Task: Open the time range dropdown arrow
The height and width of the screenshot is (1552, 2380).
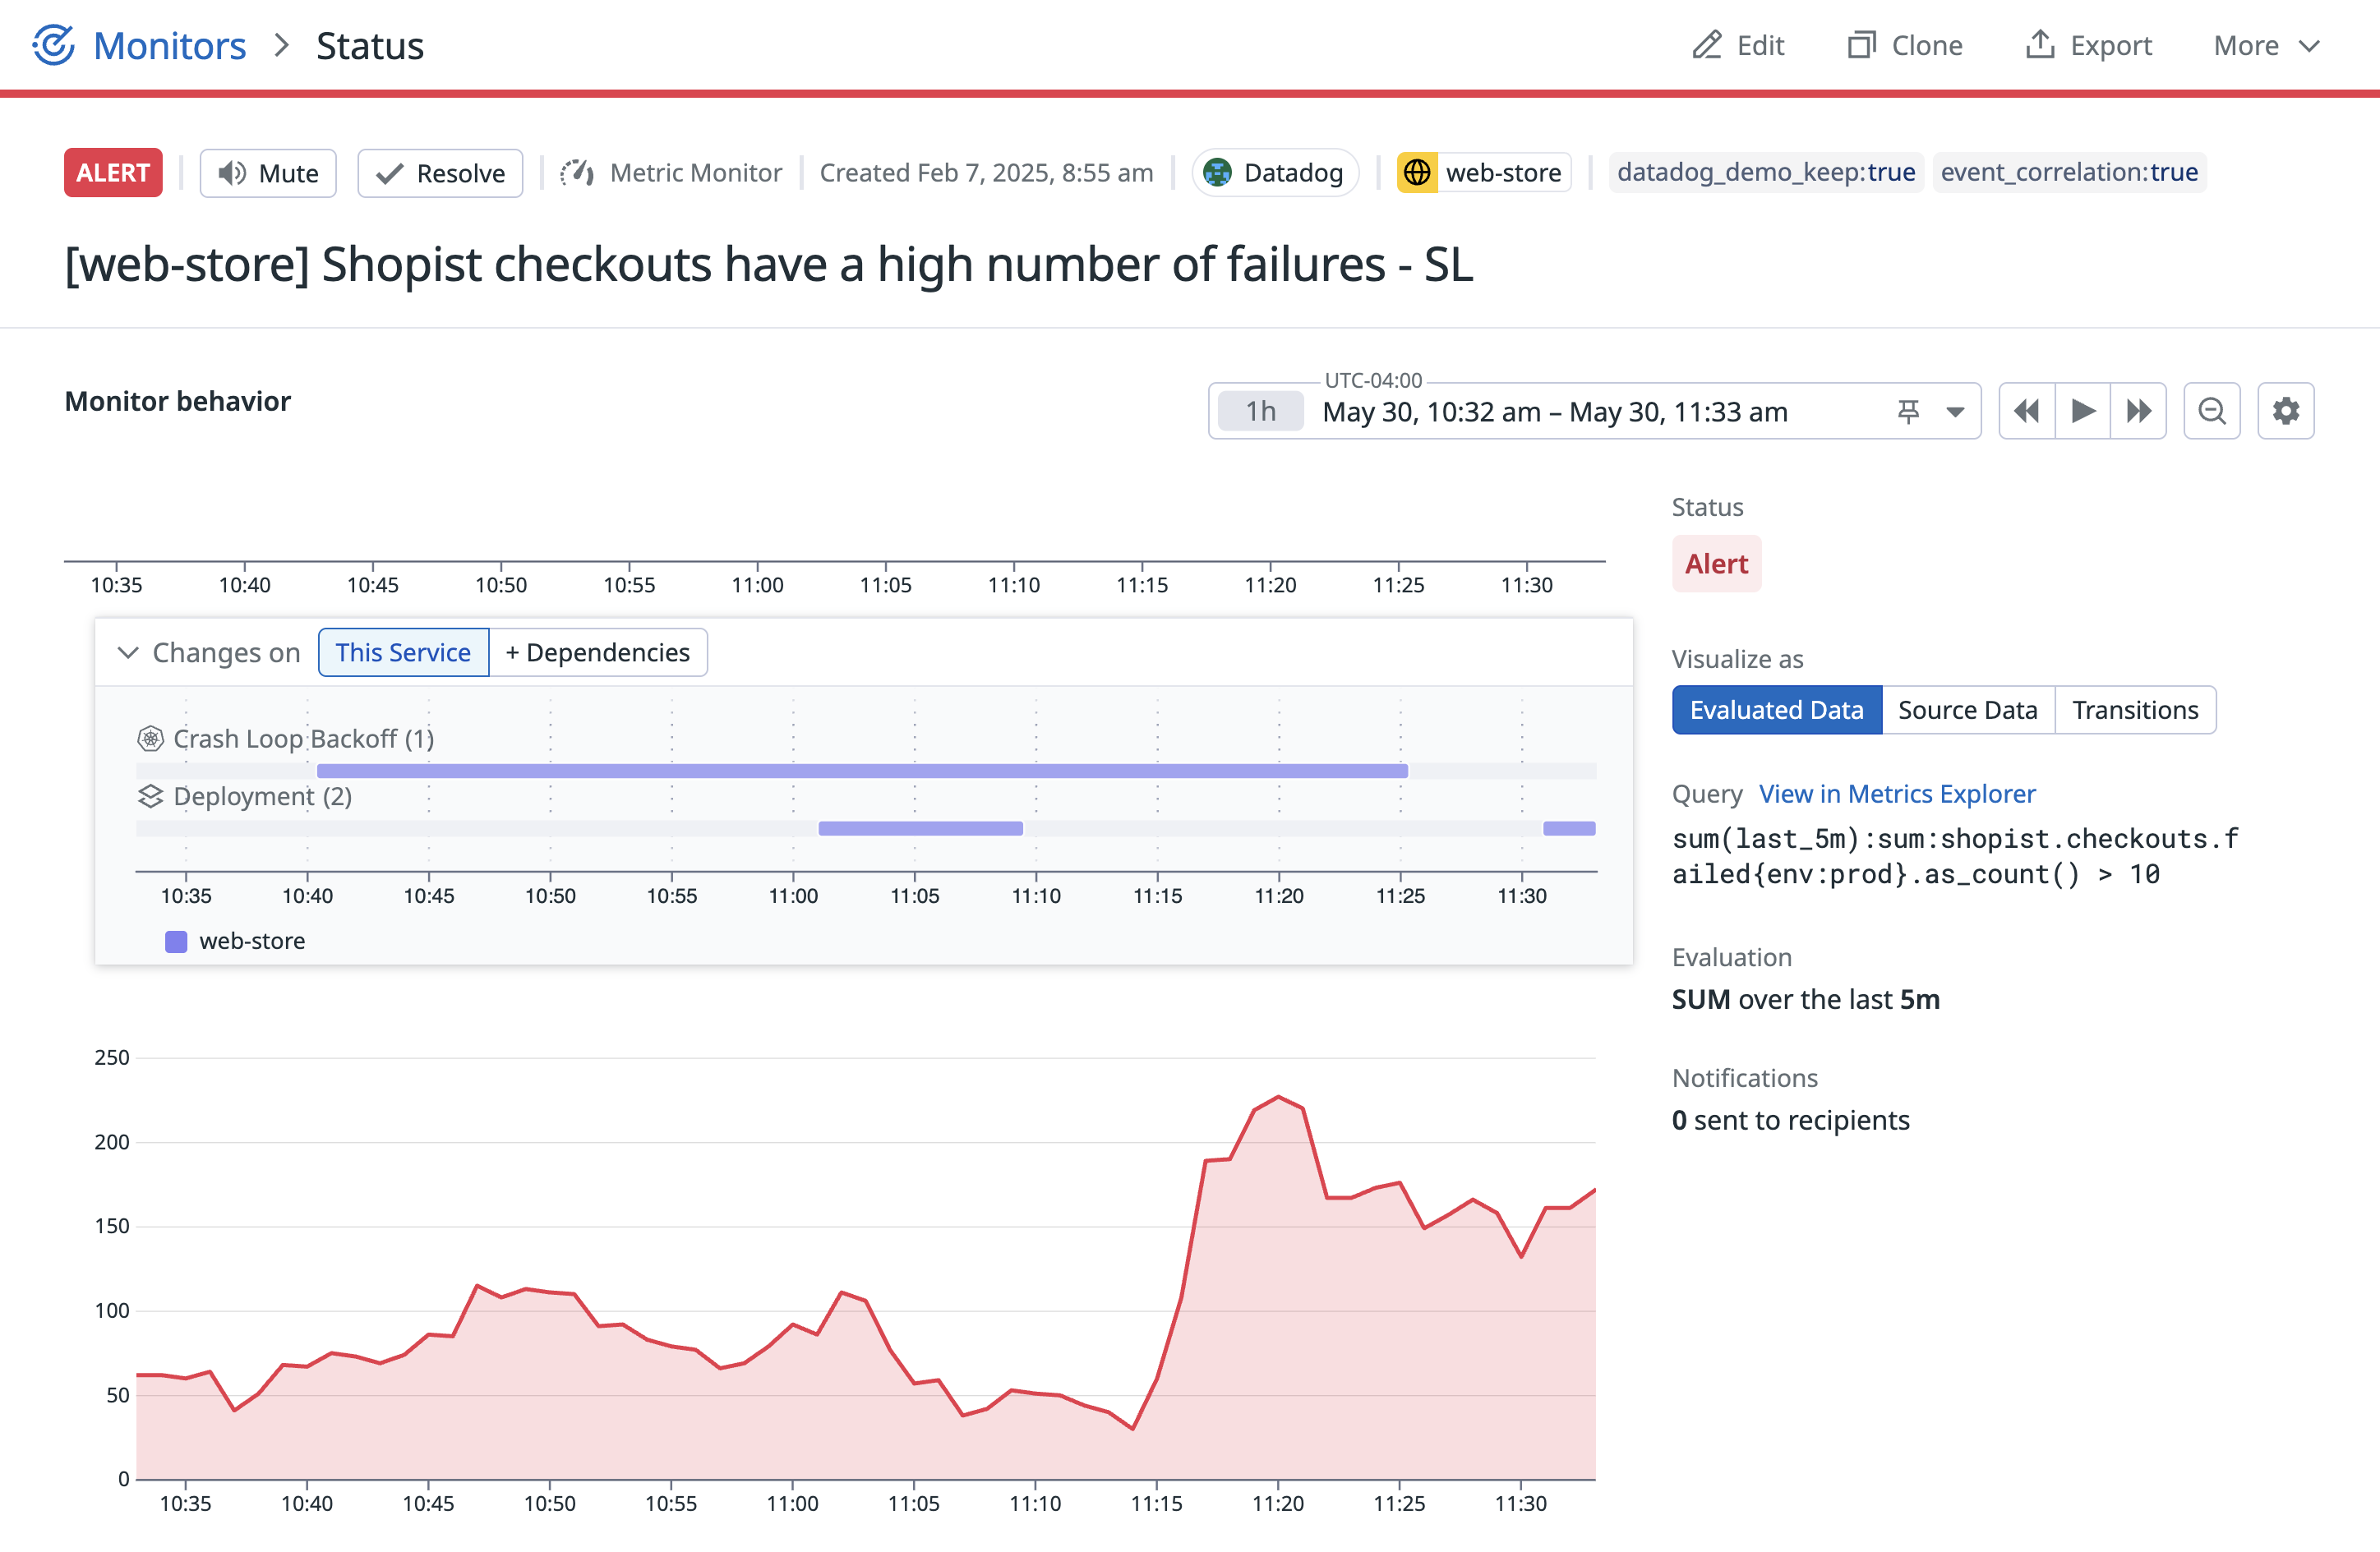Action: [x=1955, y=411]
